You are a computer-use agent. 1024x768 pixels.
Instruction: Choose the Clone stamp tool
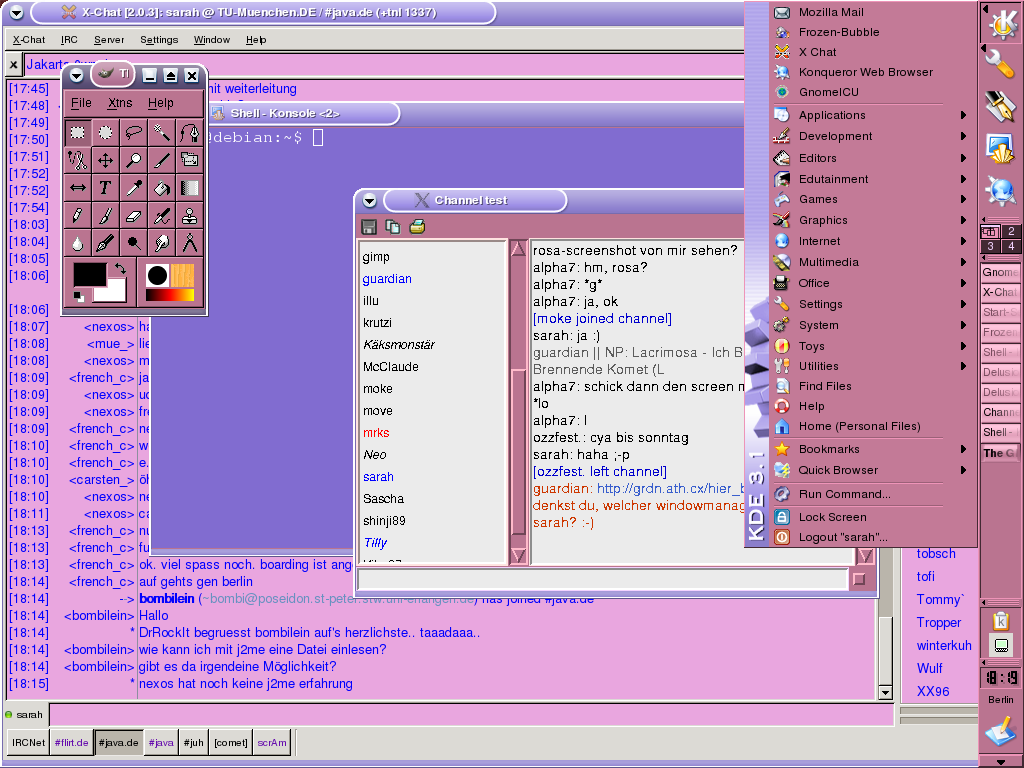tap(190, 216)
